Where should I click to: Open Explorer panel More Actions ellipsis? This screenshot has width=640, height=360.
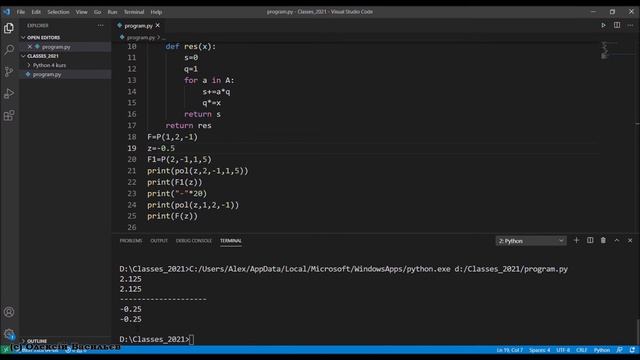(100, 25)
